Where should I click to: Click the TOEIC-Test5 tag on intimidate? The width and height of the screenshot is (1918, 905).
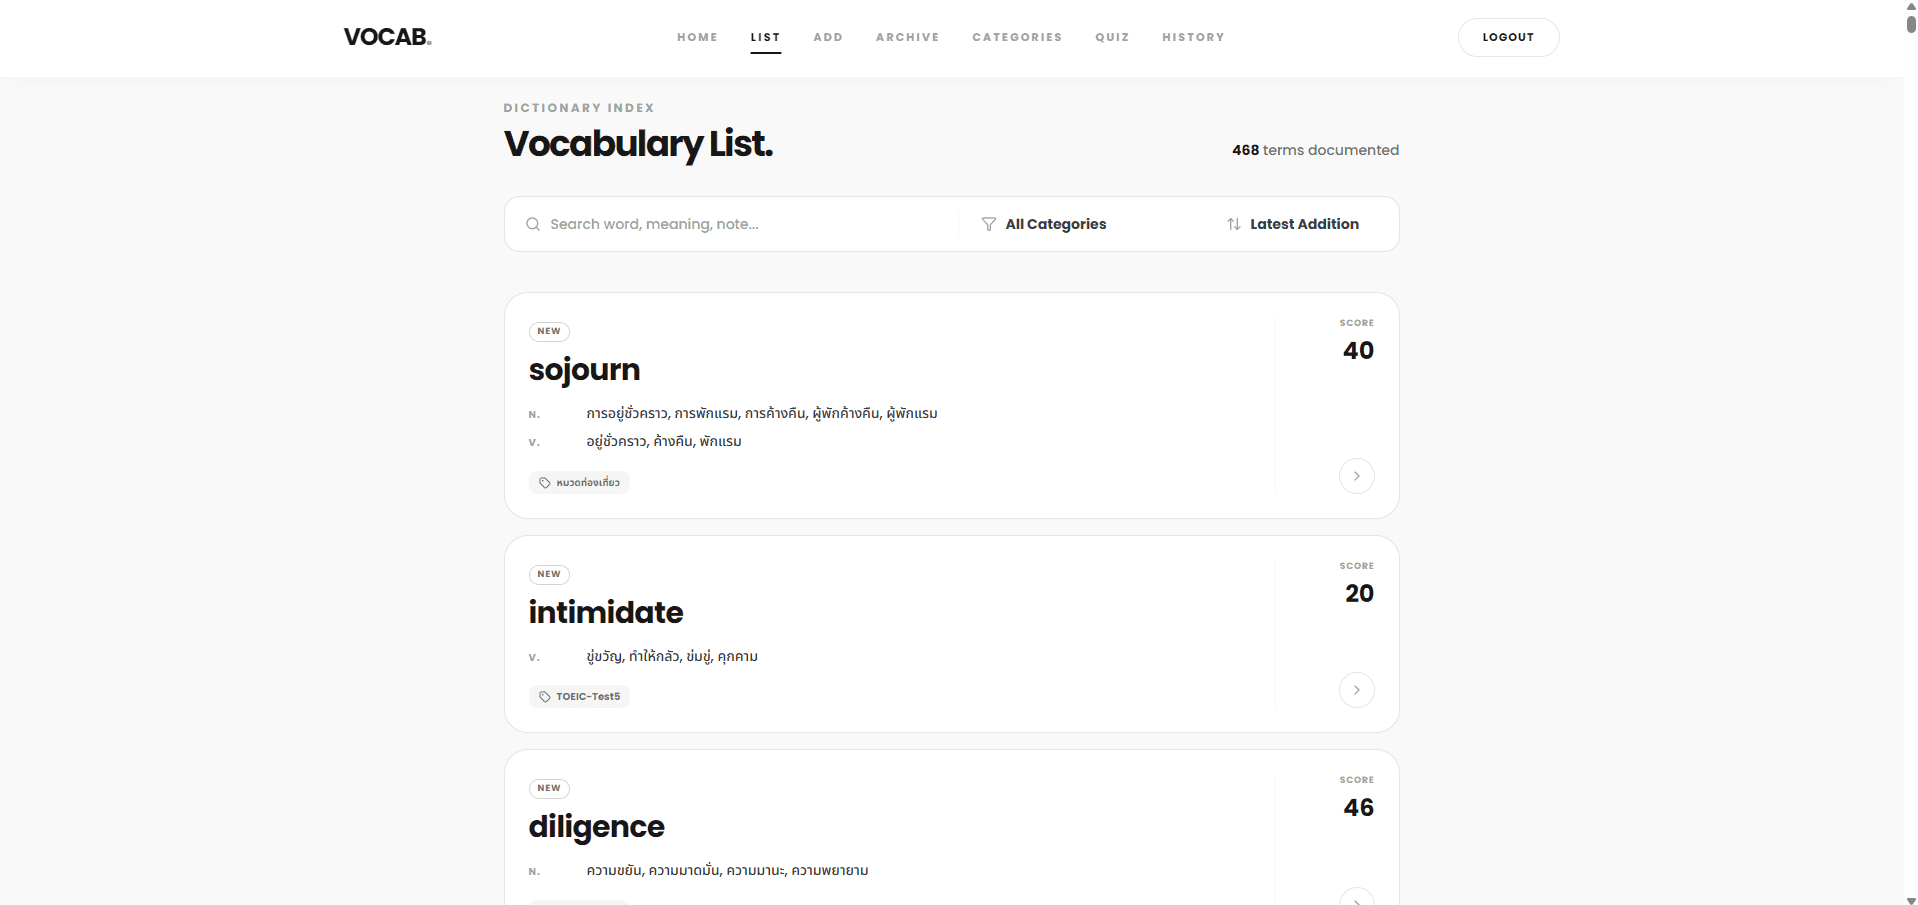(x=579, y=697)
